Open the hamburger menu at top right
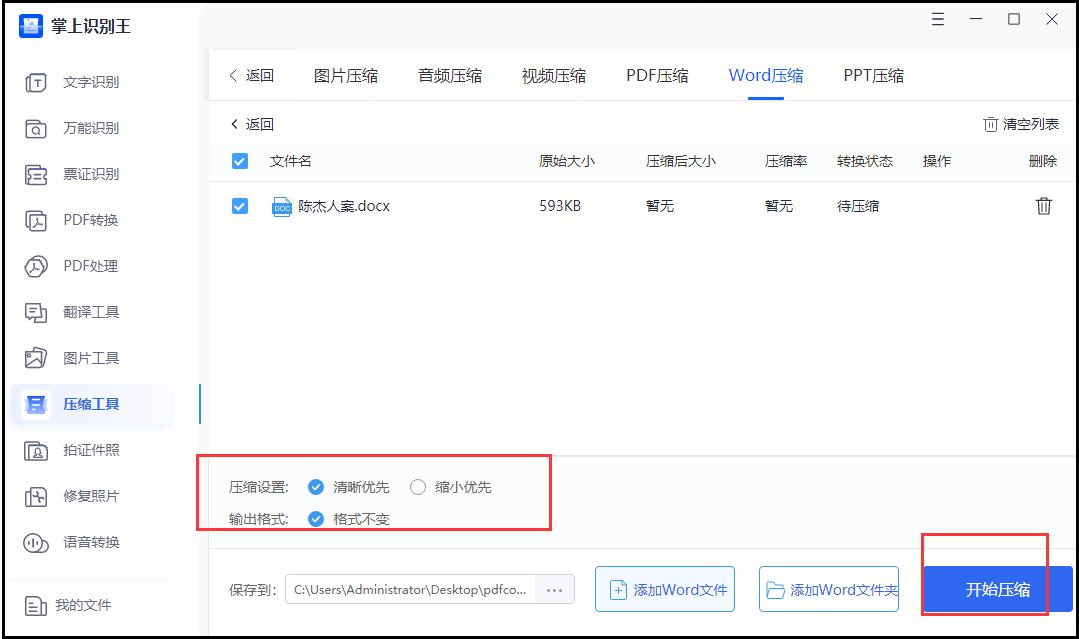 pos(937,19)
